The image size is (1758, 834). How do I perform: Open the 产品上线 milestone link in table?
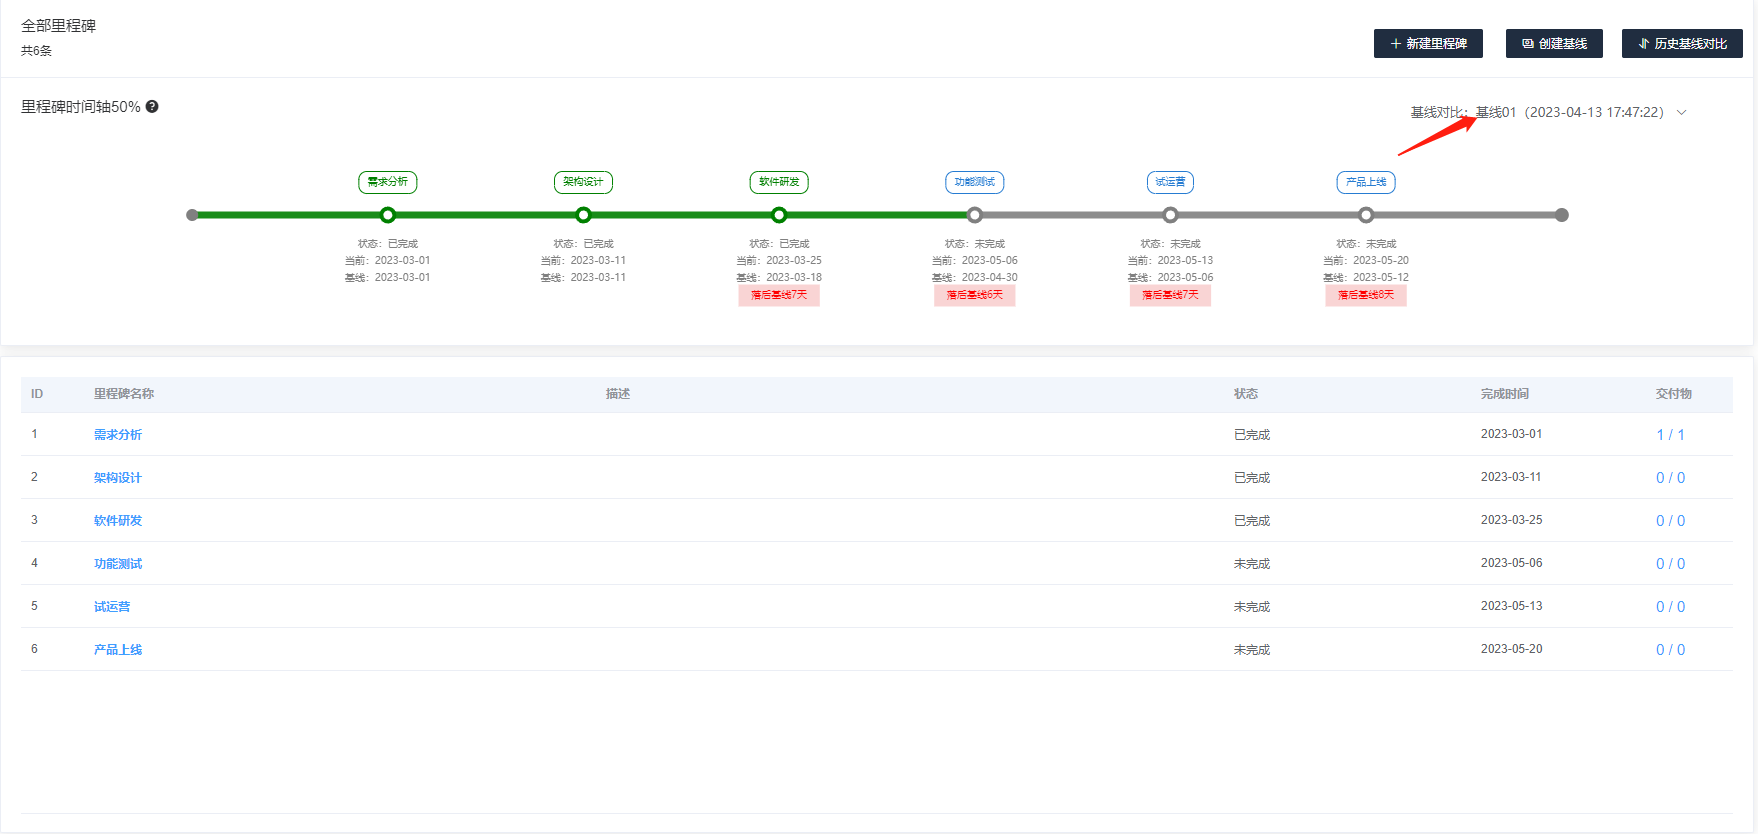point(118,650)
